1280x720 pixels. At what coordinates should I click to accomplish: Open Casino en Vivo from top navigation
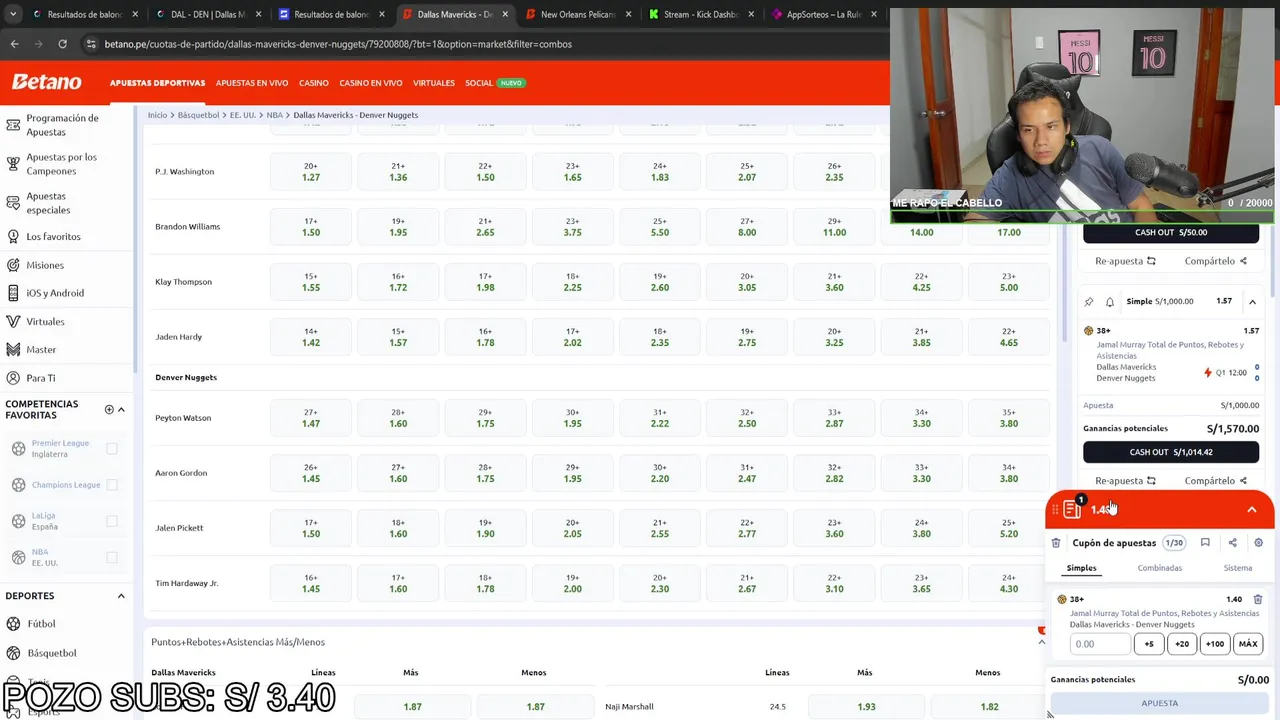371,83
